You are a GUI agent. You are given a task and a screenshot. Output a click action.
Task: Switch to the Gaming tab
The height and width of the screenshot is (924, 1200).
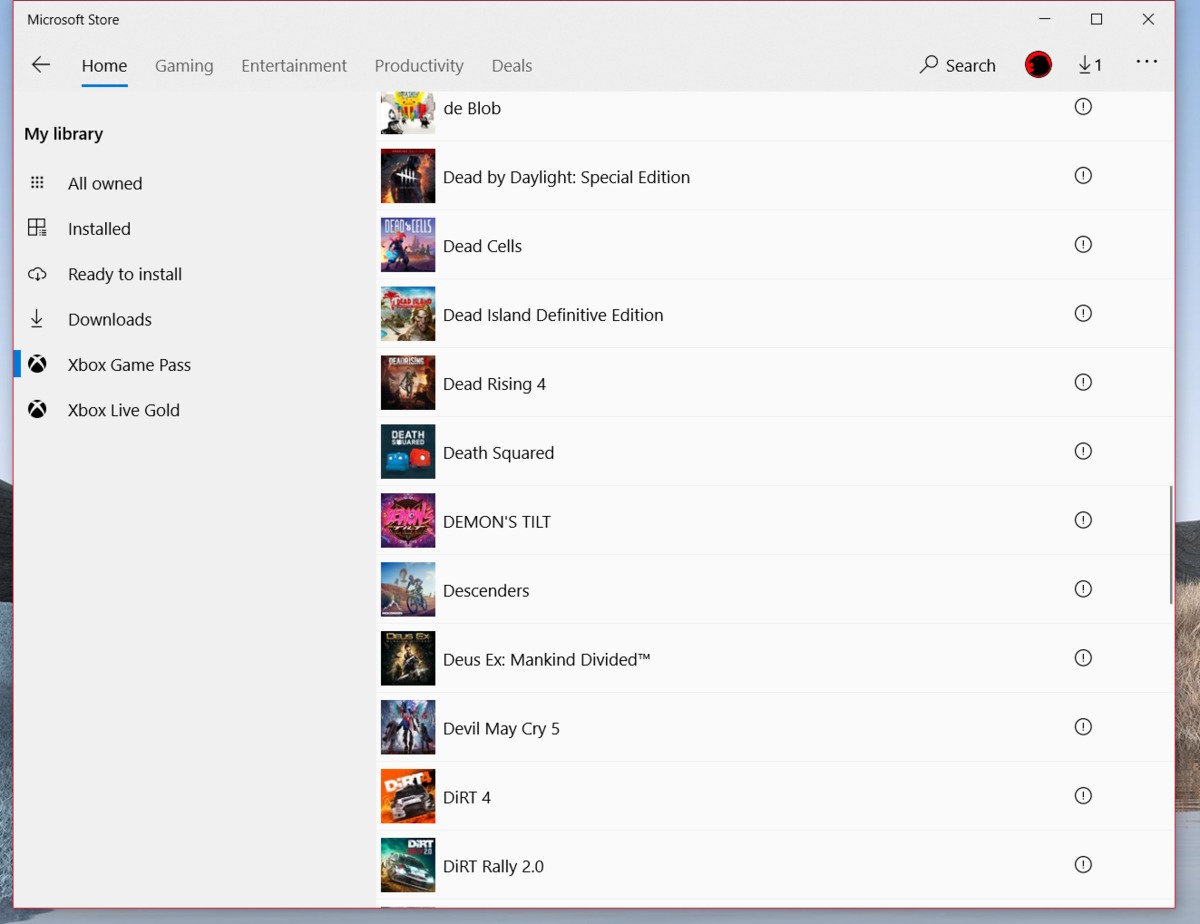click(184, 66)
